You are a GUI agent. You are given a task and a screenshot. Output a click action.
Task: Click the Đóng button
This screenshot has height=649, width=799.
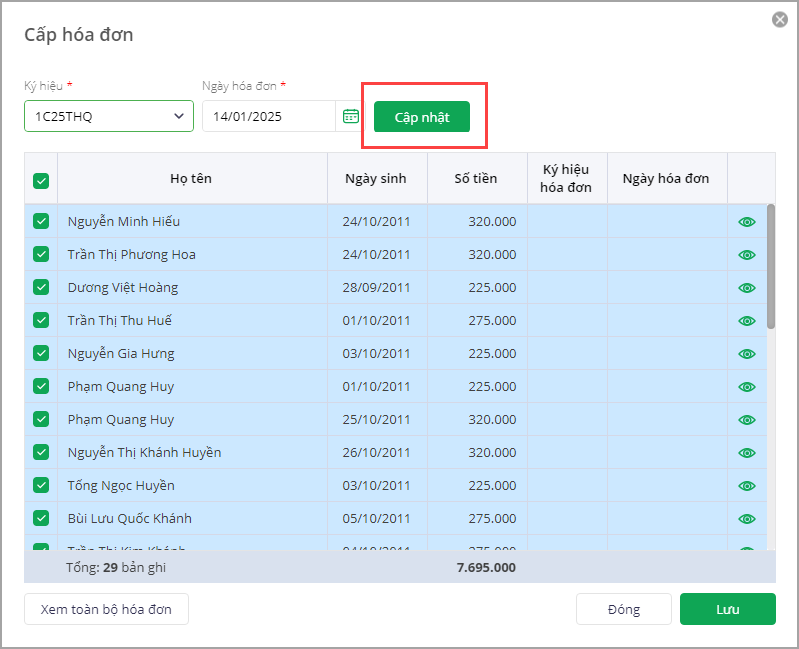click(623, 609)
